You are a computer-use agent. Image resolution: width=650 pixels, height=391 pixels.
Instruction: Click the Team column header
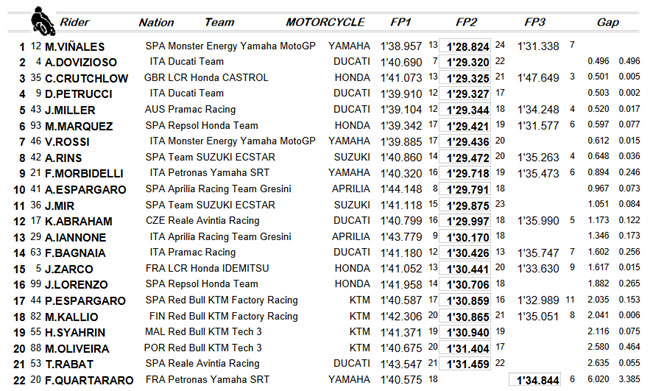pos(219,22)
